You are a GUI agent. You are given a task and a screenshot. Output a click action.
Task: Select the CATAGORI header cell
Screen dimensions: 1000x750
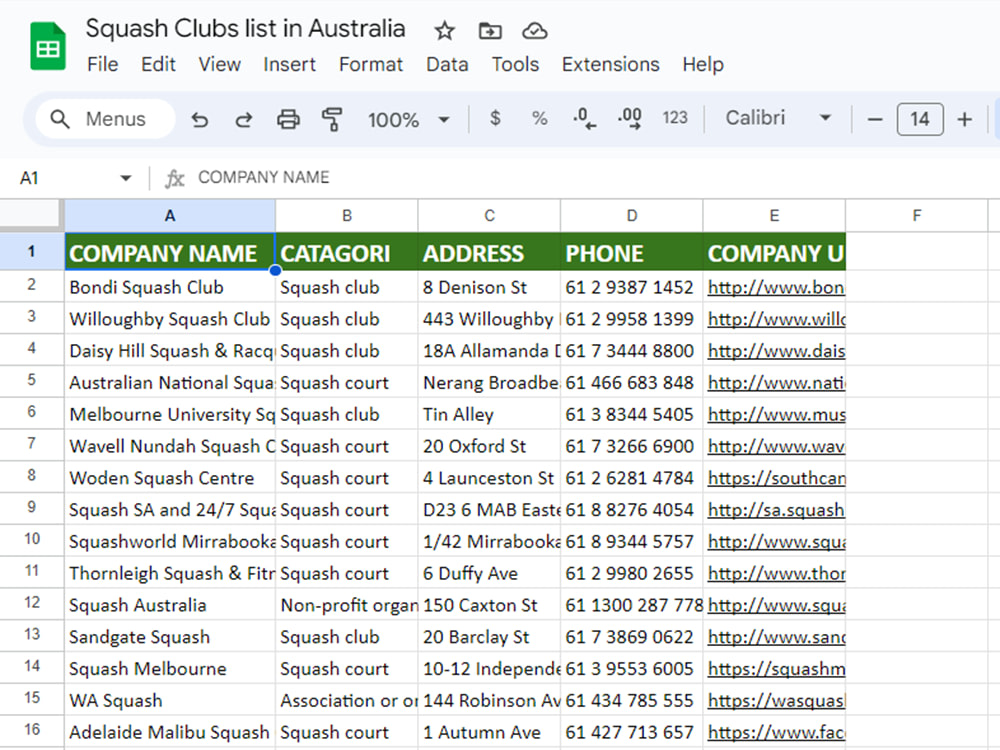click(346, 252)
